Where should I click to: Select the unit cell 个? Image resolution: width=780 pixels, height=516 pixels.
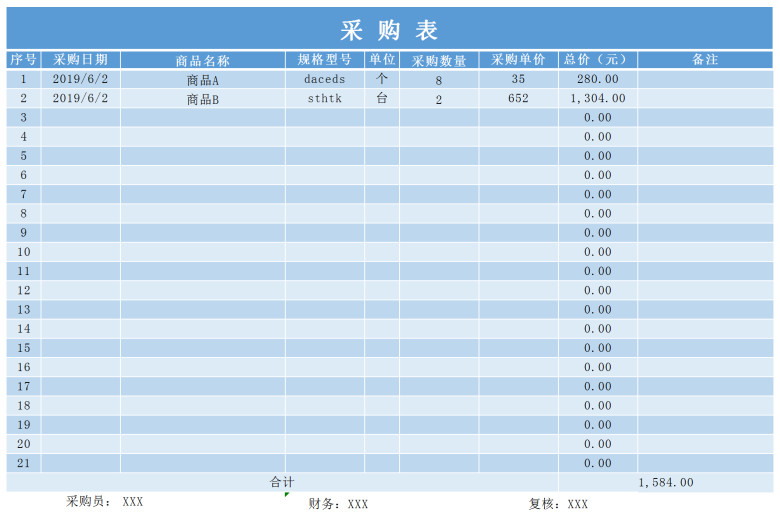tap(382, 79)
